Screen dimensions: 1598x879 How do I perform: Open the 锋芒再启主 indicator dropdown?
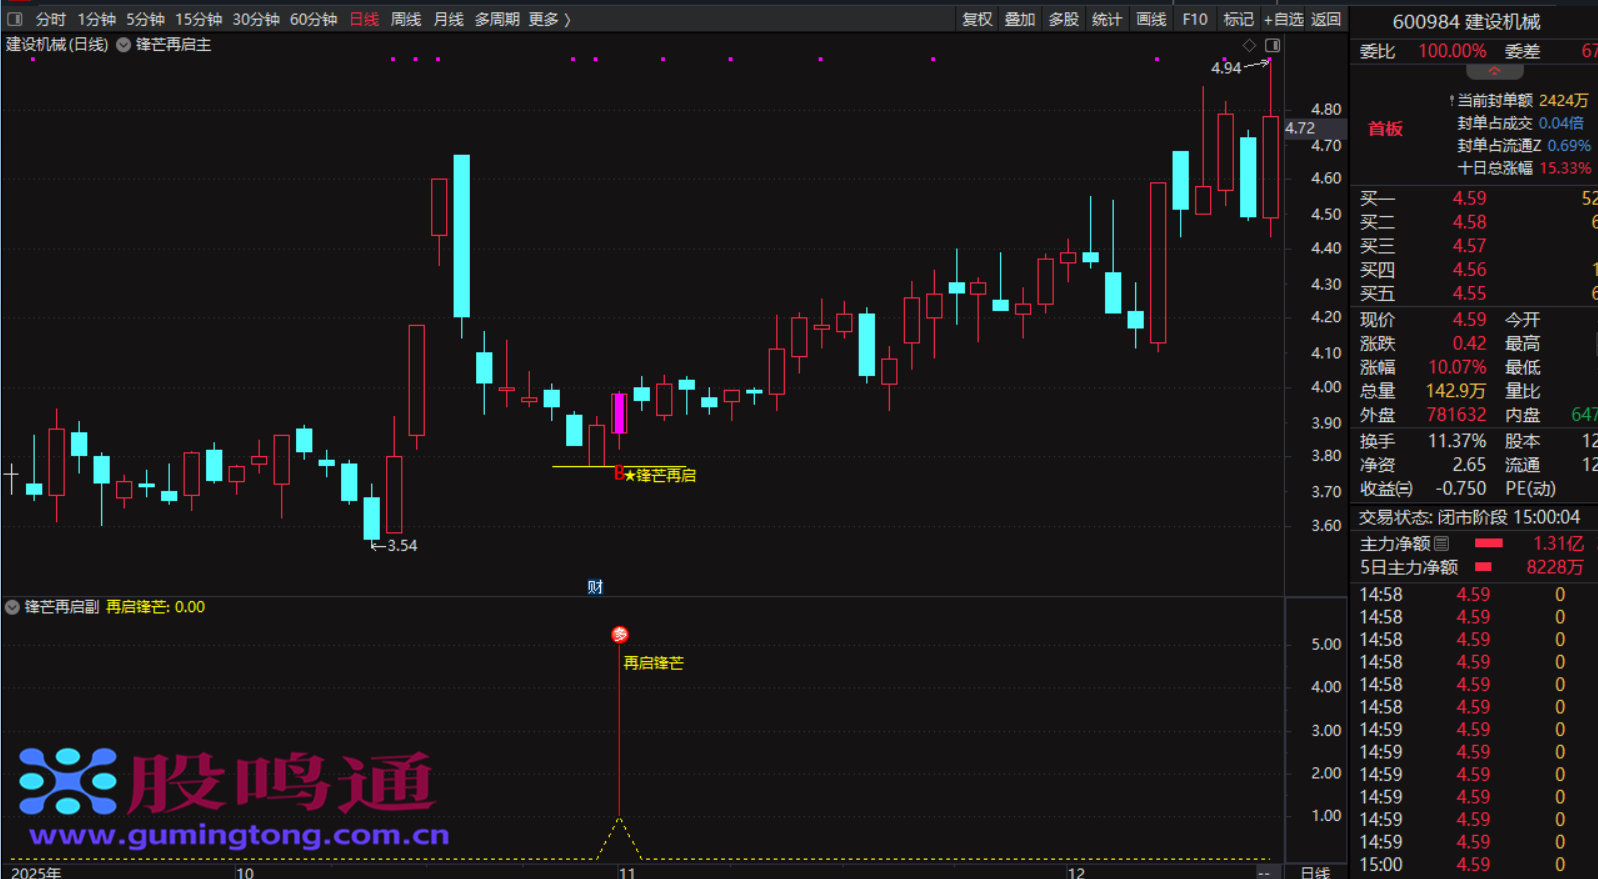pyautogui.click(x=124, y=45)
